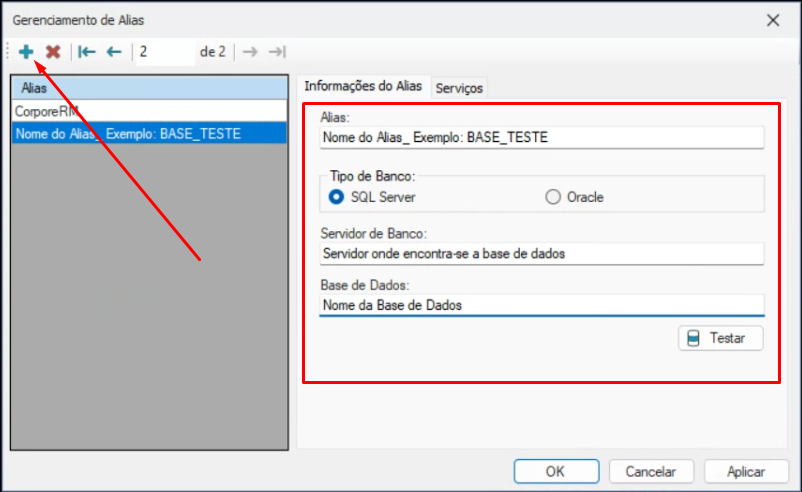Delete alias using red X icon
Image resolution: width=802 pixels, height=492 pixels.
click(53, 52)
